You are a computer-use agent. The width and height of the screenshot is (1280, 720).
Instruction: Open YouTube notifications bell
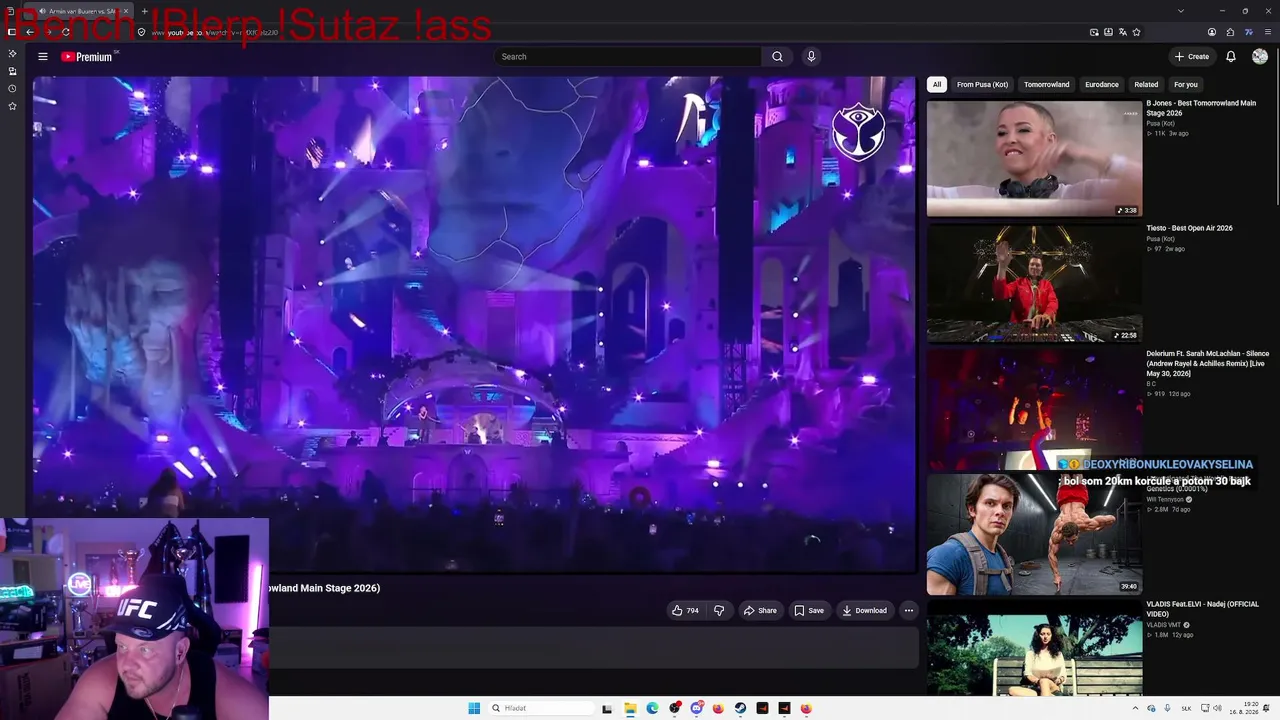pyautogui.click(x=1231, y=57)
